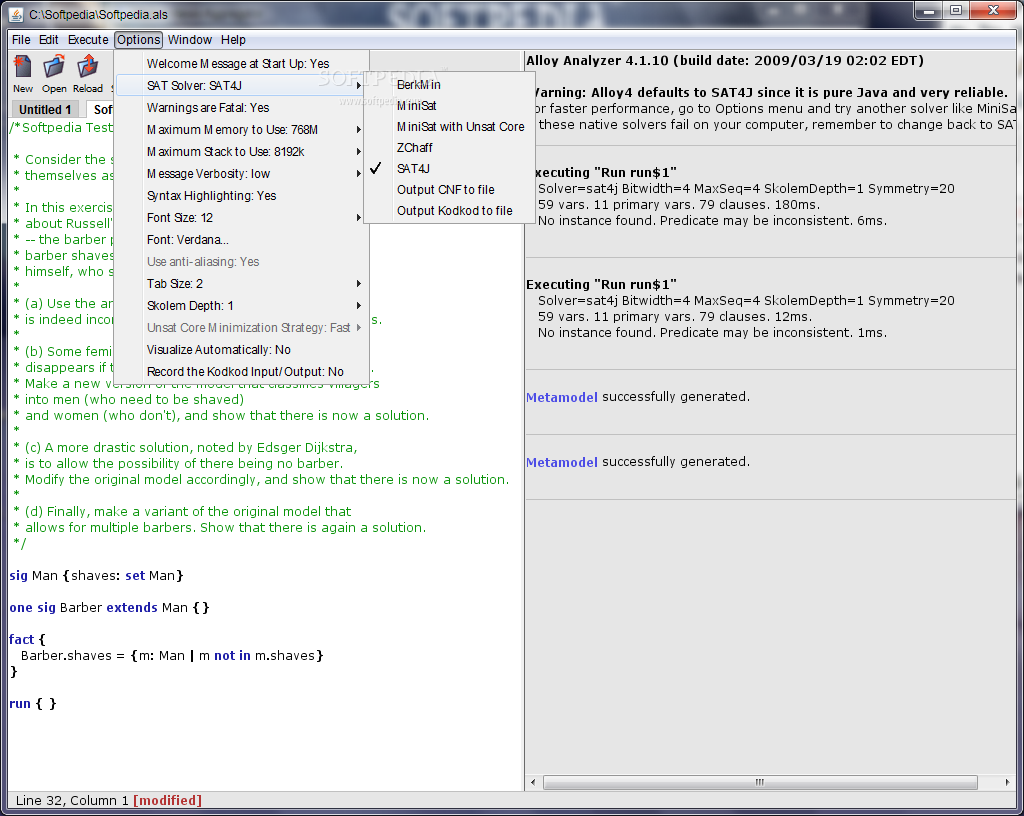Click the 'run { }' line in editor
The height and width of the screenshot is (816, 1024).
coord(33,704)
